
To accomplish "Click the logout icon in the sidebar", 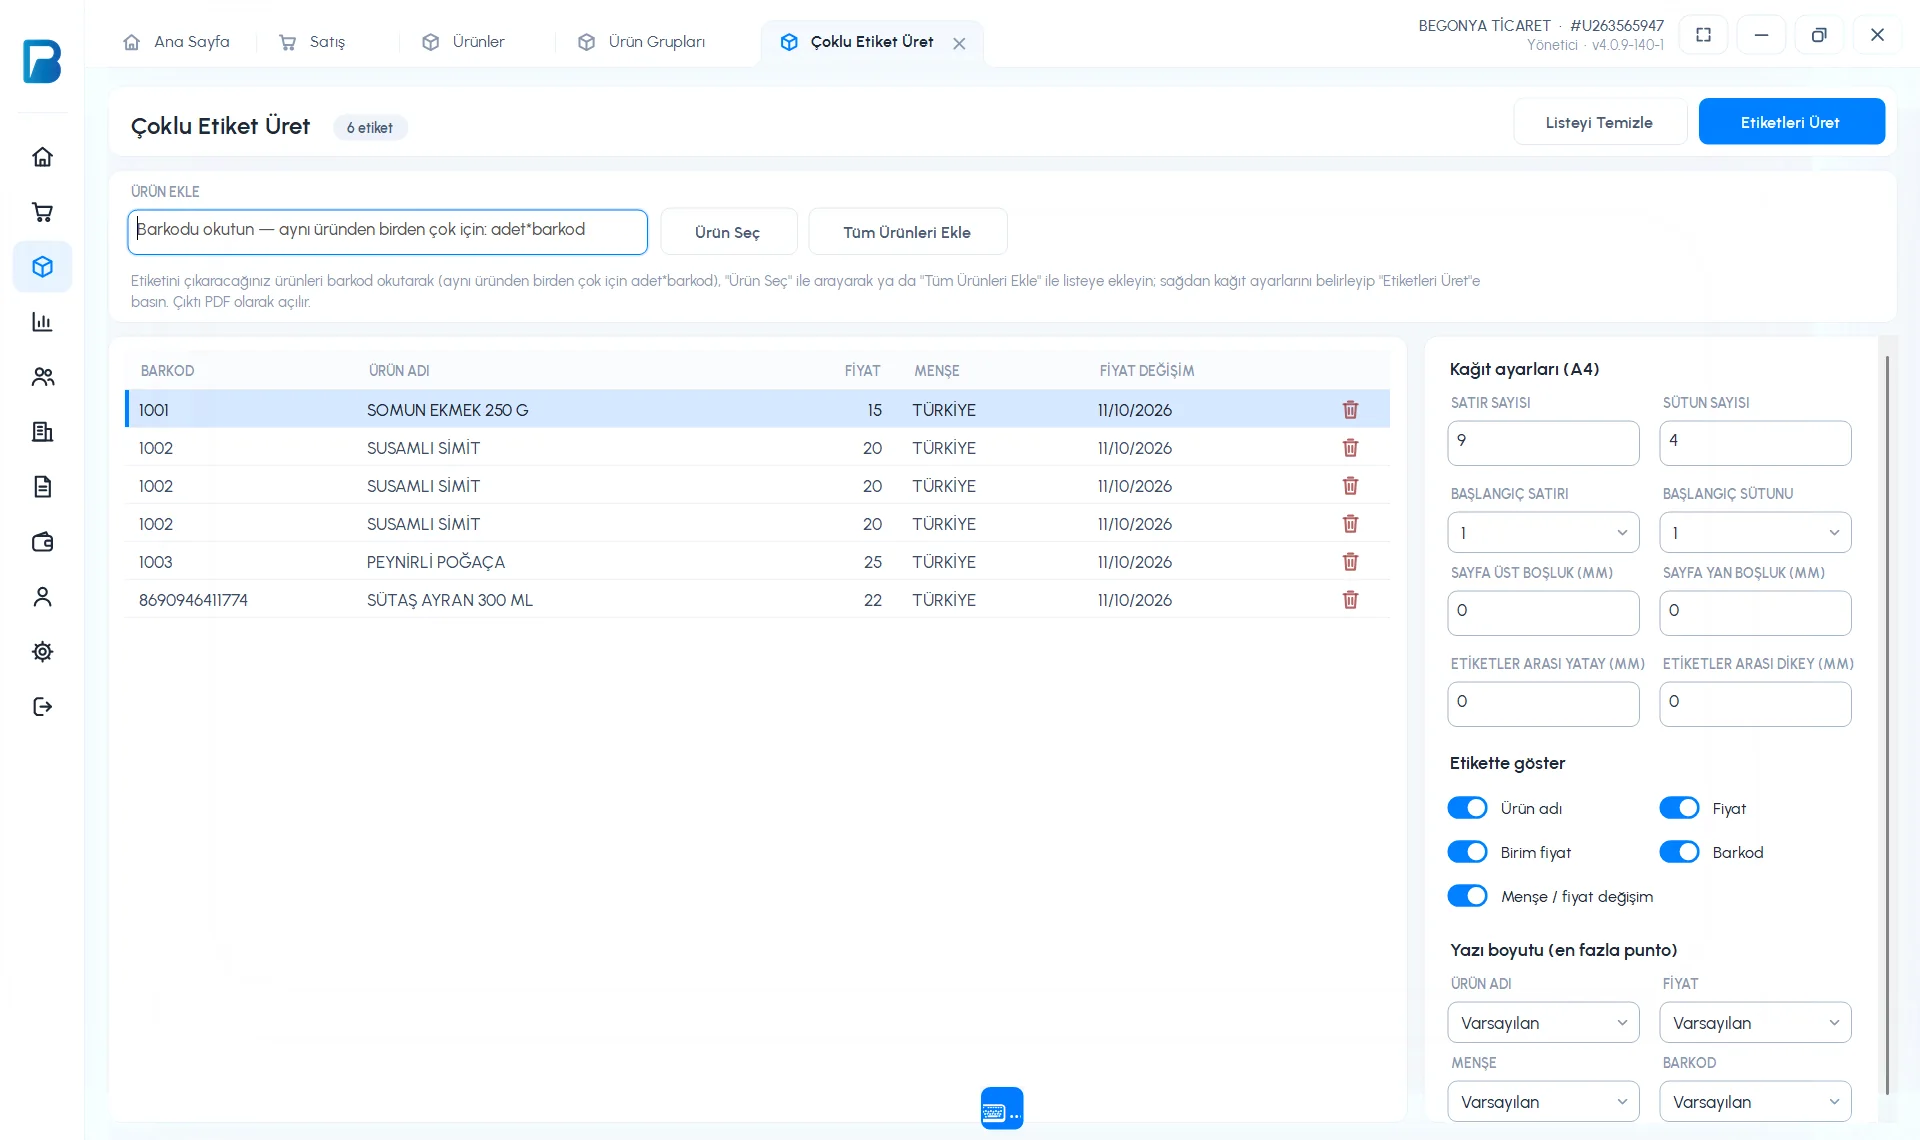I will click(42, 707).
